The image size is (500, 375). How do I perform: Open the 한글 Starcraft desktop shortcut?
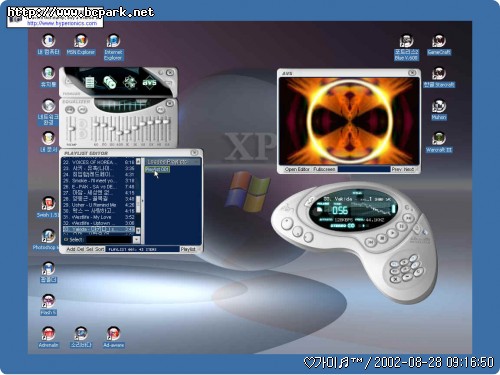(x=439, y=77)
